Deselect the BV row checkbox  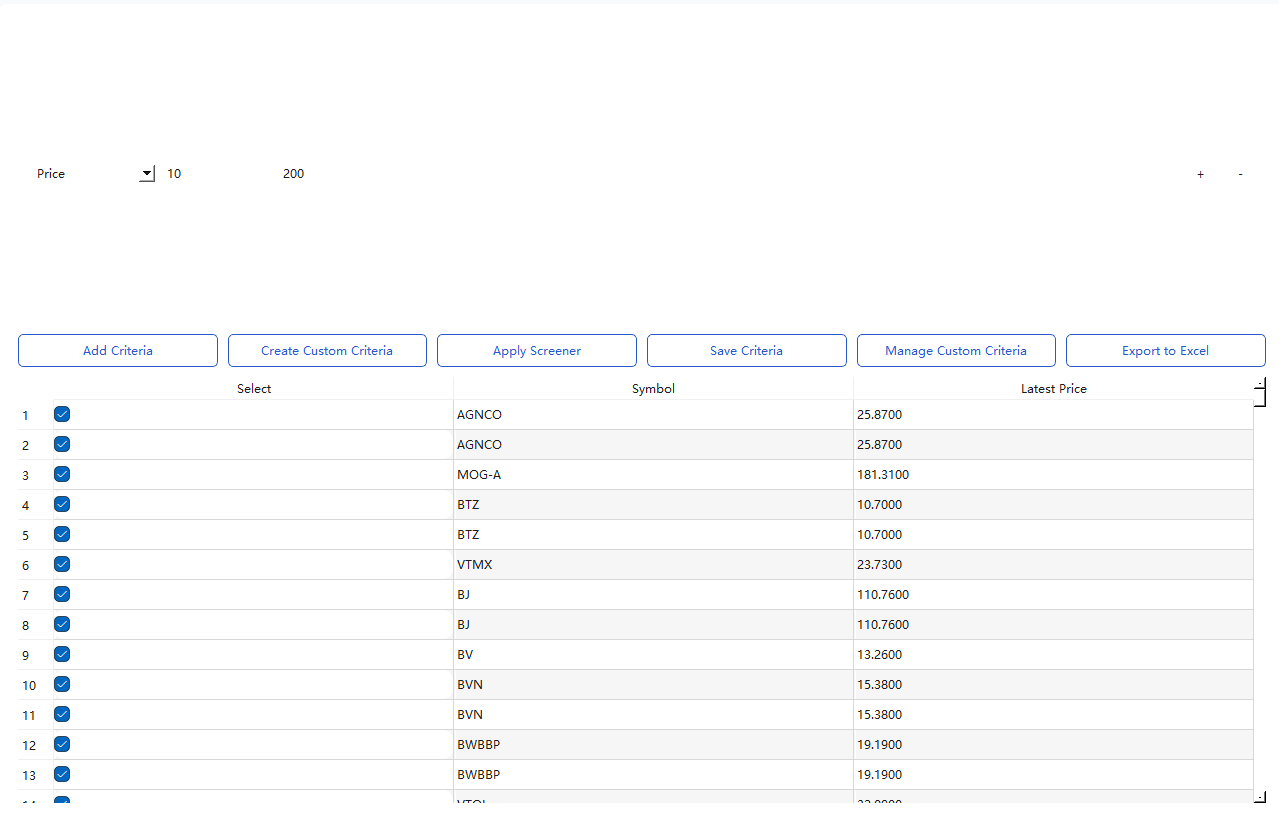(x=62, y=654)
